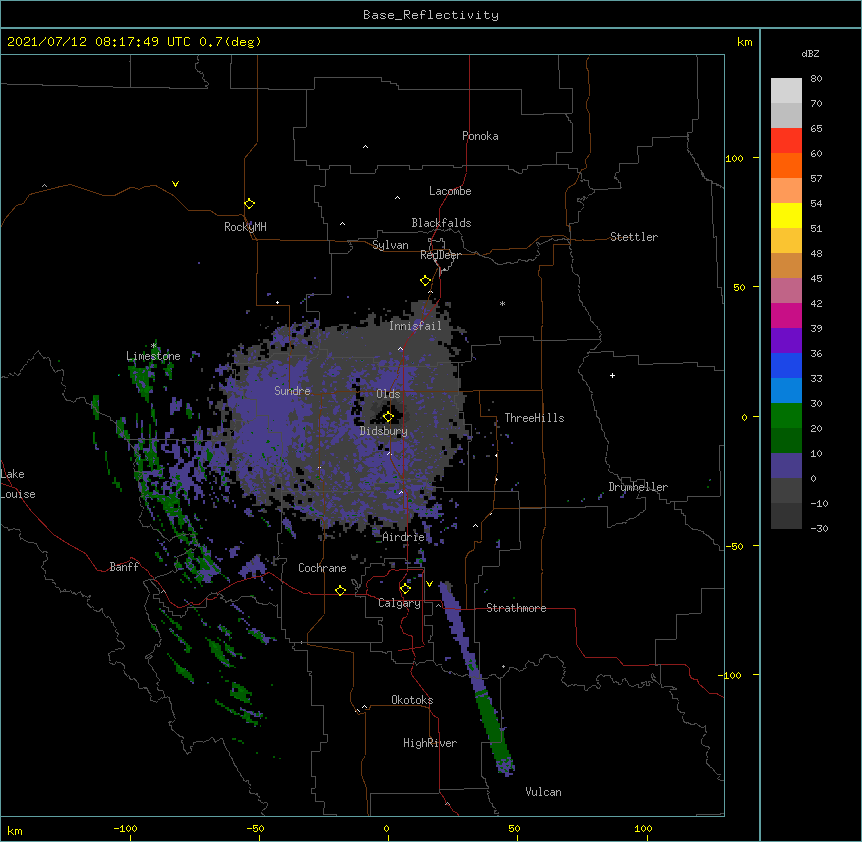
Task: Click the yellow diamond marker near RockyMH
Action: click(250, 204)
